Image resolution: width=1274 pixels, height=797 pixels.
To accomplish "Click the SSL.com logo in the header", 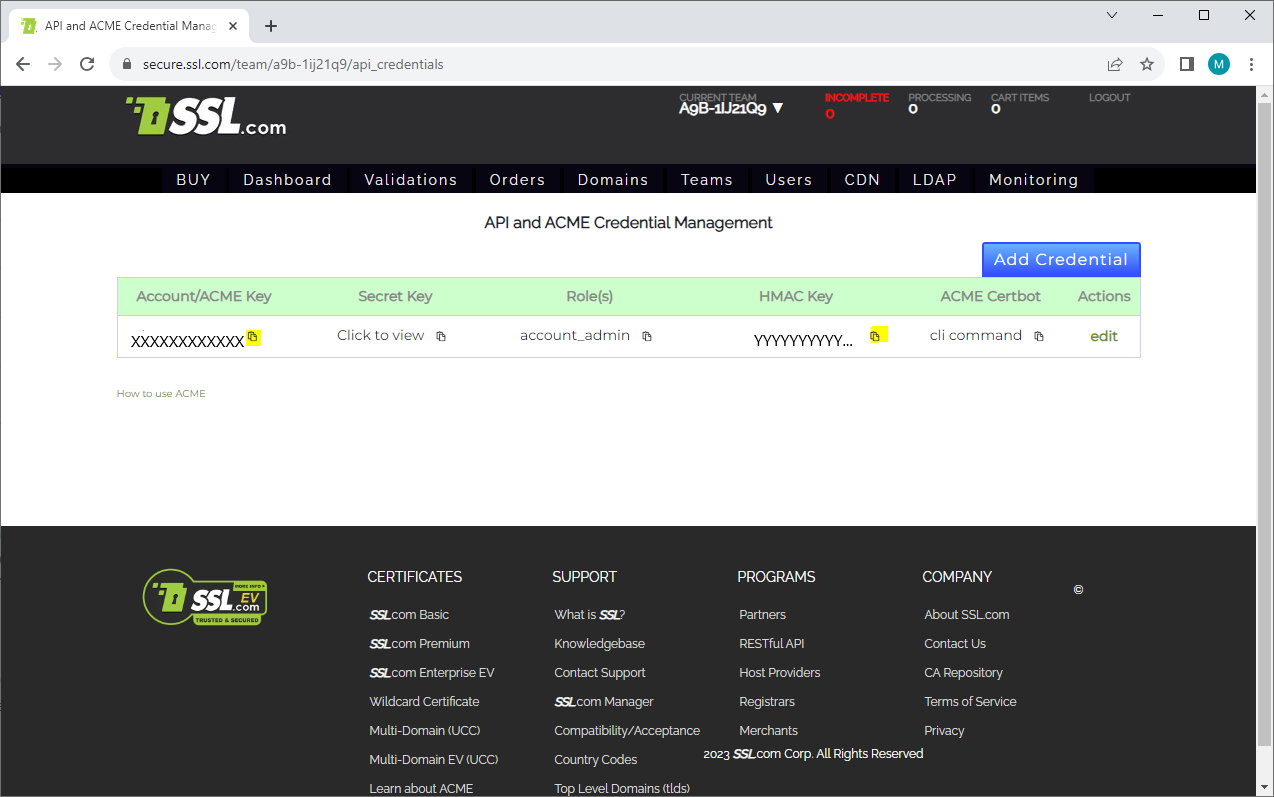I will point(205,117).
